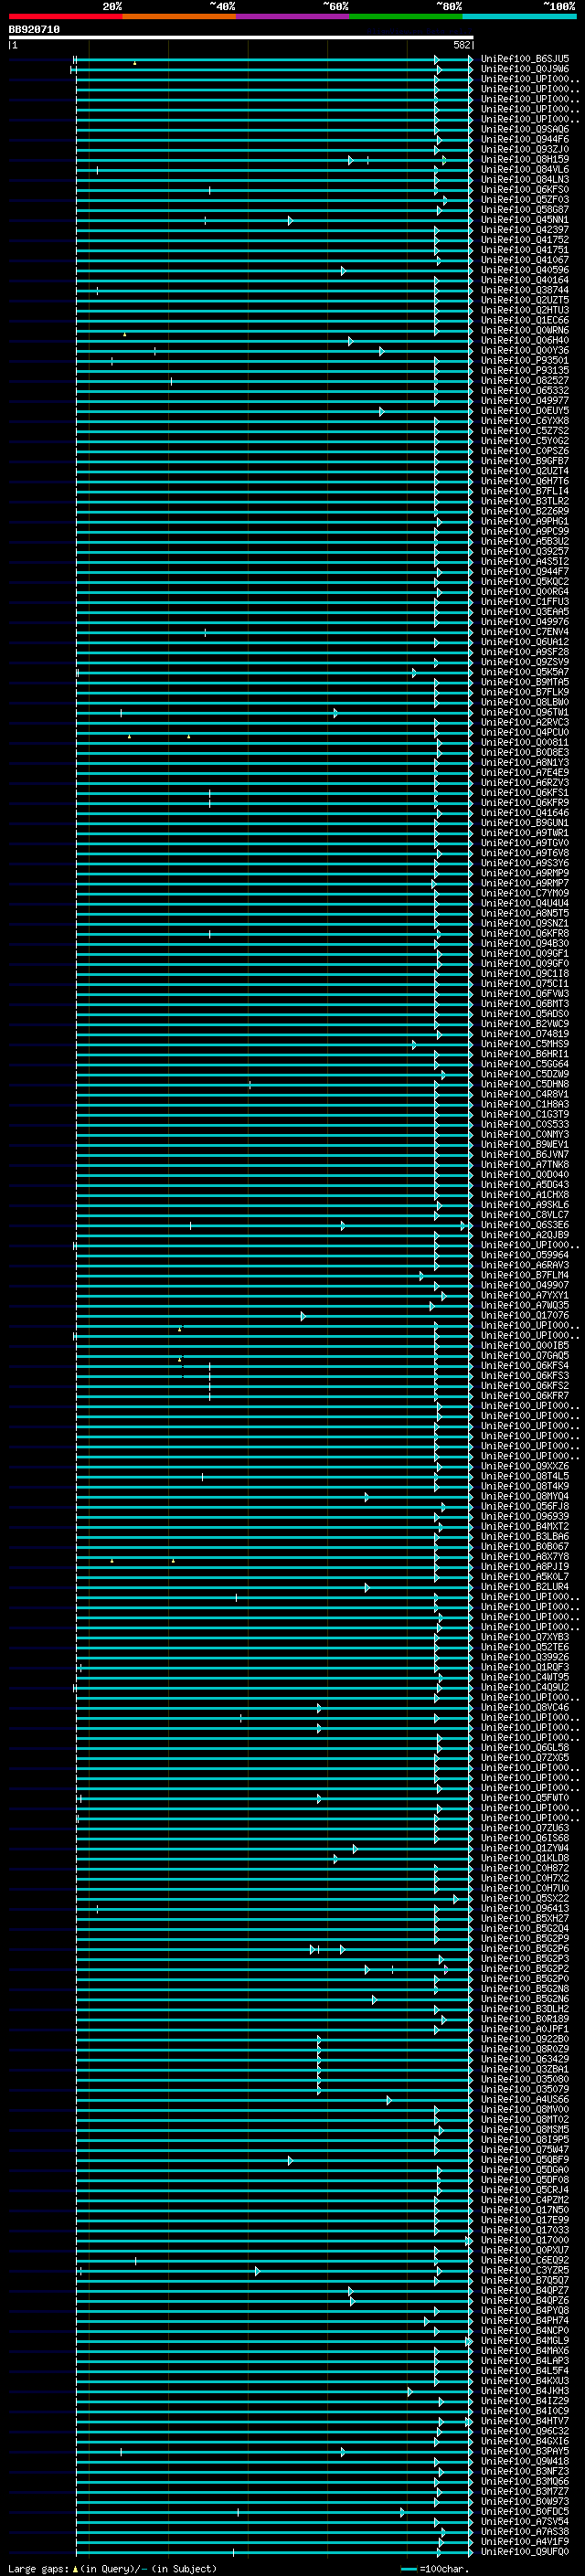This screenshot has height=2576, width=585.
Task: Click hit label UniRef100_Q40596
Action: tap(525, 270)
